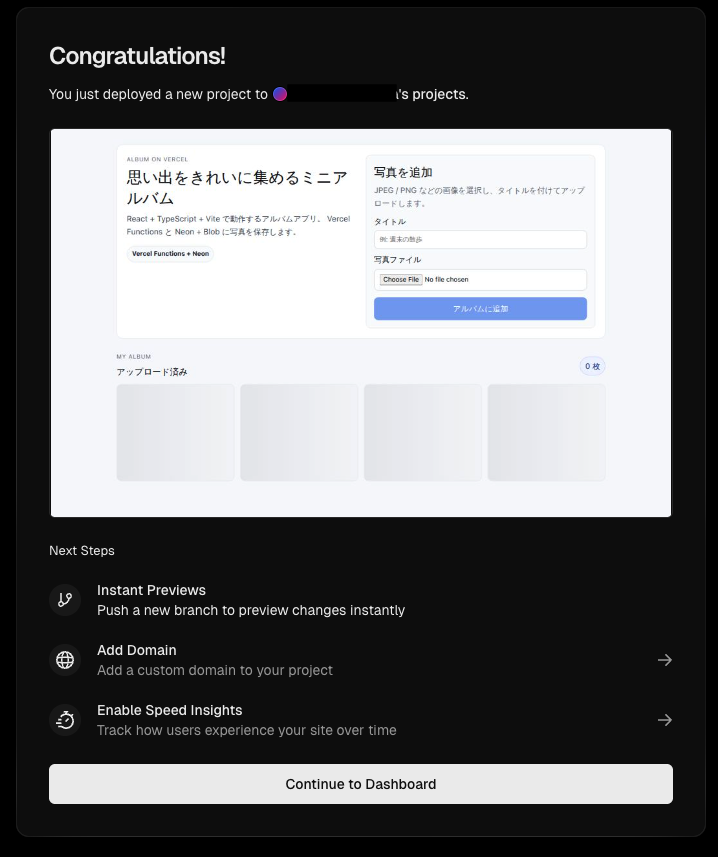Click the Choose File button in the preview

coord(400,279)
